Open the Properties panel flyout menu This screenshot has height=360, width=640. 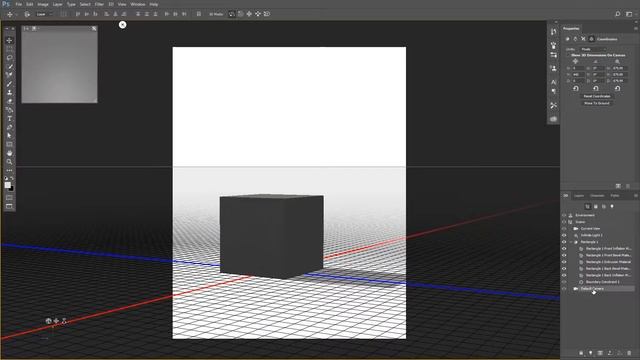pyautogui.click(x=636, y=28)
